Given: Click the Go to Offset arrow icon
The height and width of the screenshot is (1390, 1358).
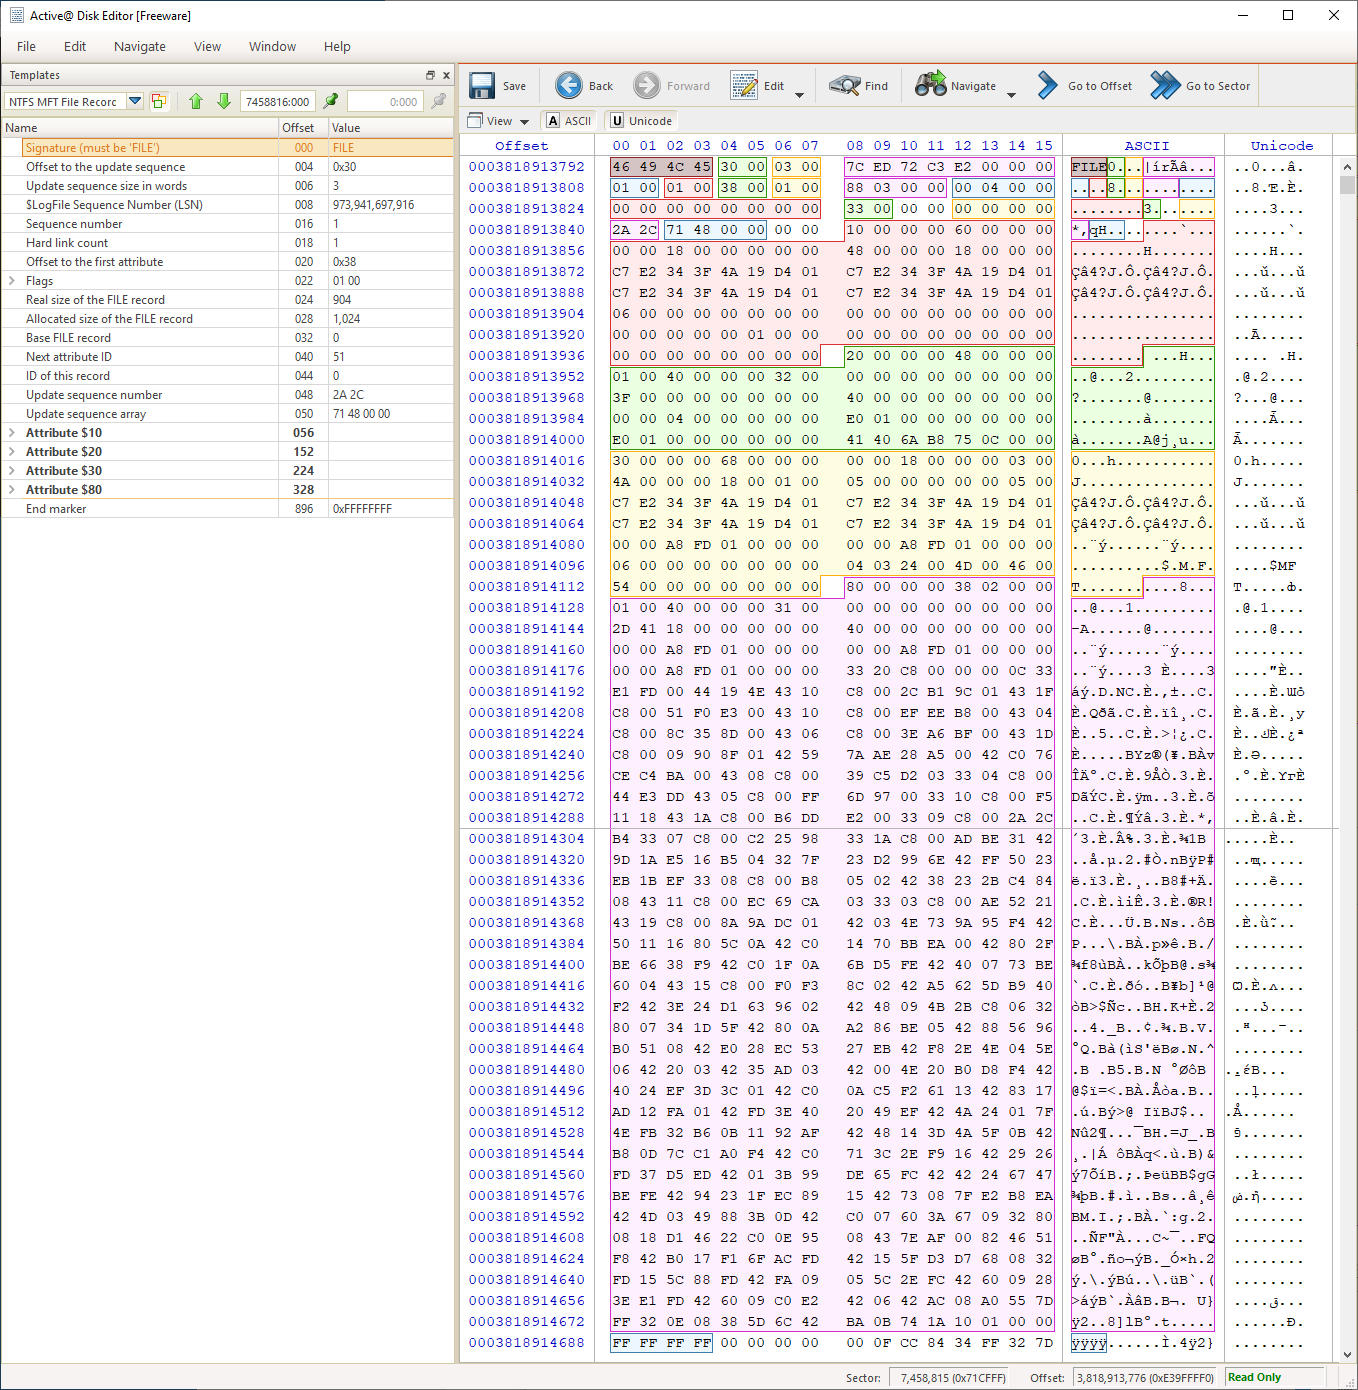Looking at the screenshot, I should coord(1047,86).
